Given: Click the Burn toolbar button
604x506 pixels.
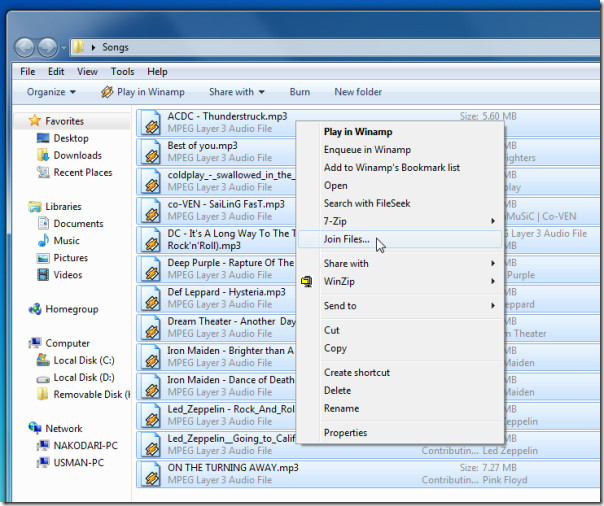Looking at the screenshot, I should [x=300, y=92].
